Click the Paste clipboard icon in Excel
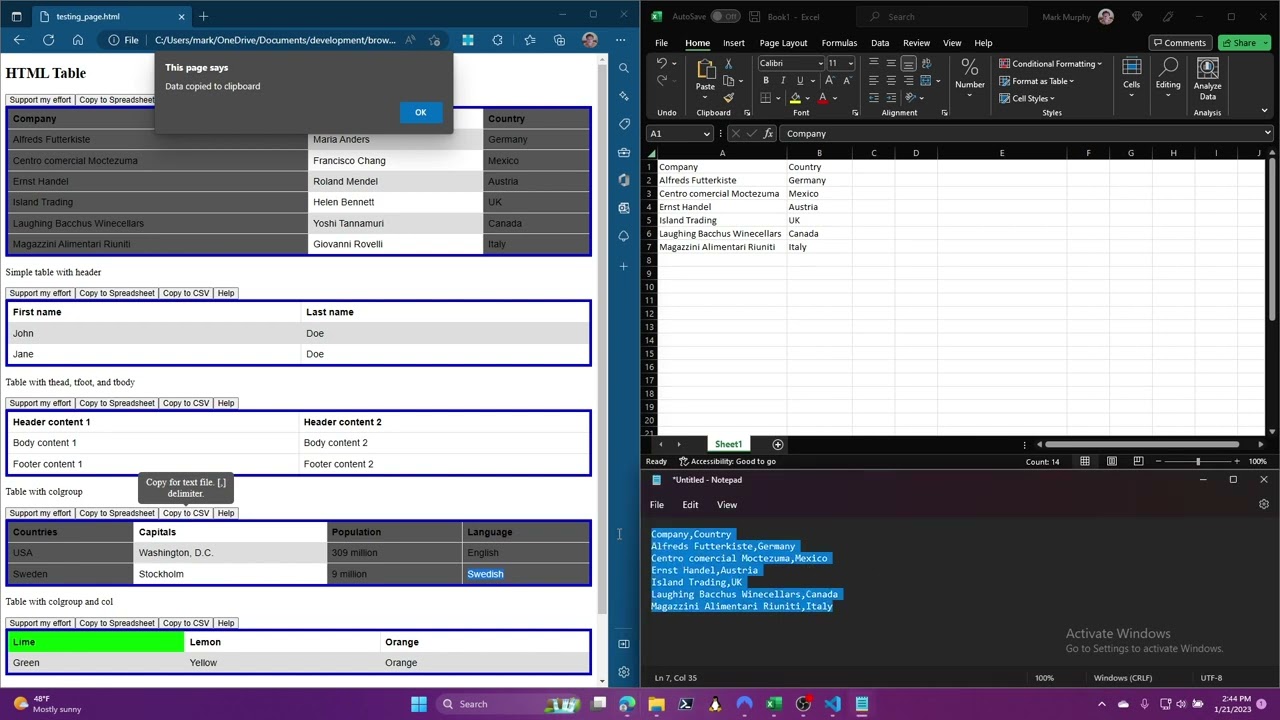This screenshot has width=1280, height=720. 705,69
